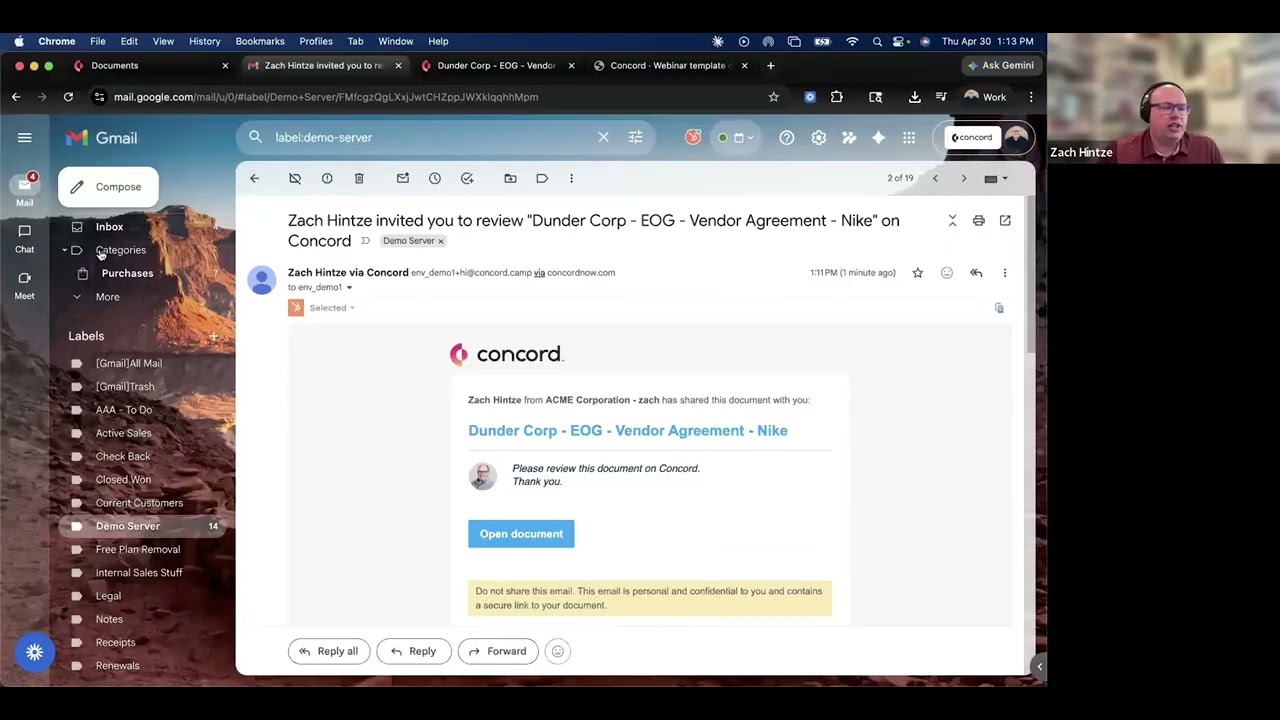This screenshot has height=720, width=1280.
Task: Open Chrome Bookmarks menu
Action: click(x=260, y=41)
